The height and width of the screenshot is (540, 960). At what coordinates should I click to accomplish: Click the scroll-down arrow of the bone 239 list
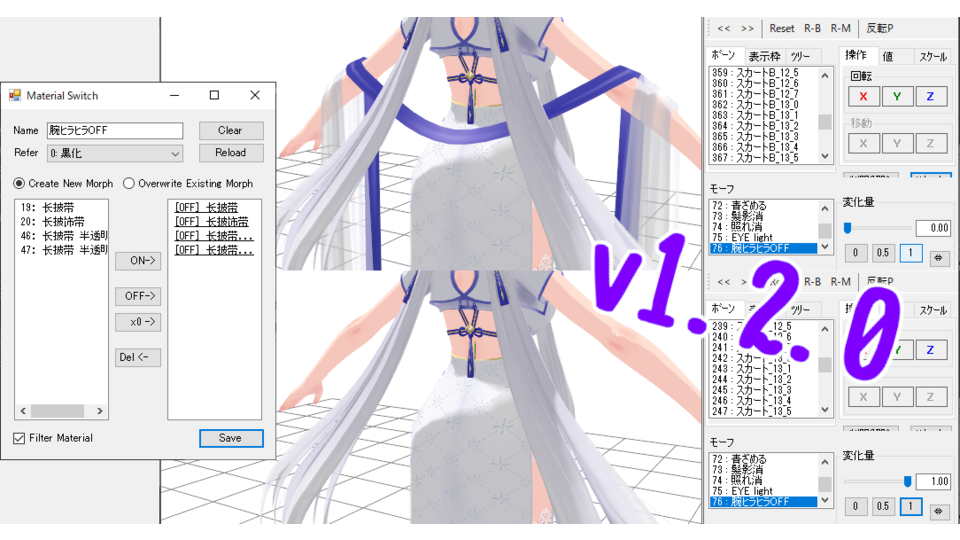(825, 410)
